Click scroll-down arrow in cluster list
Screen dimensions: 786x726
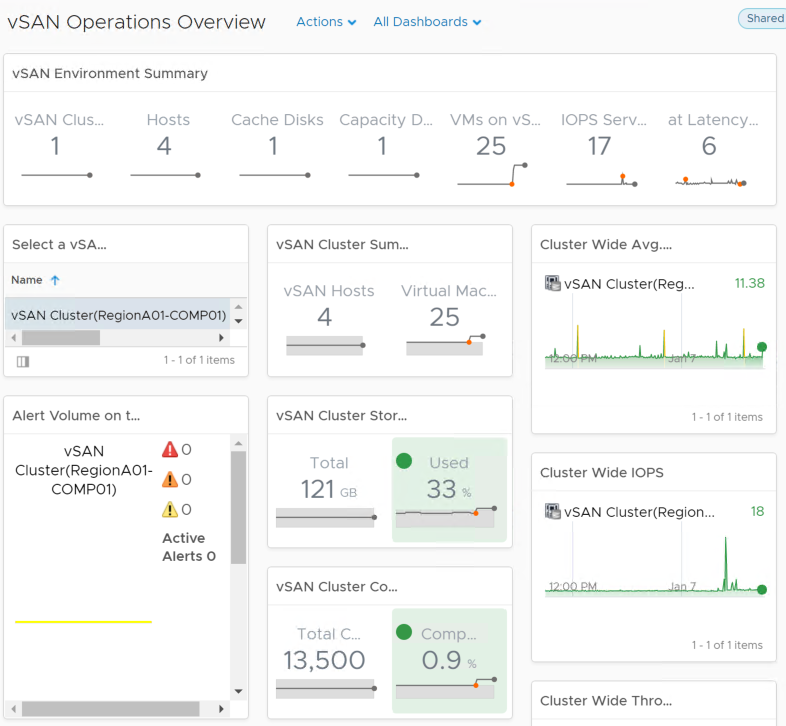tap(239, 321)
